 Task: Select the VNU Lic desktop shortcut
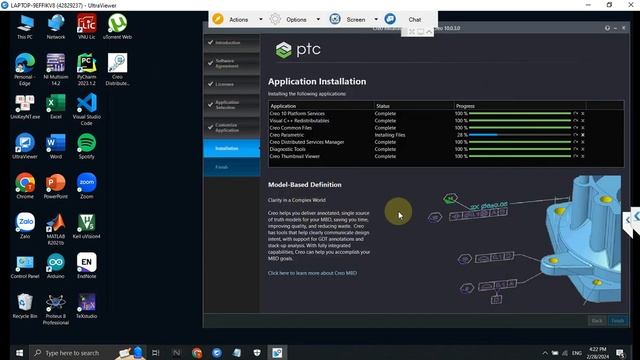87,27
